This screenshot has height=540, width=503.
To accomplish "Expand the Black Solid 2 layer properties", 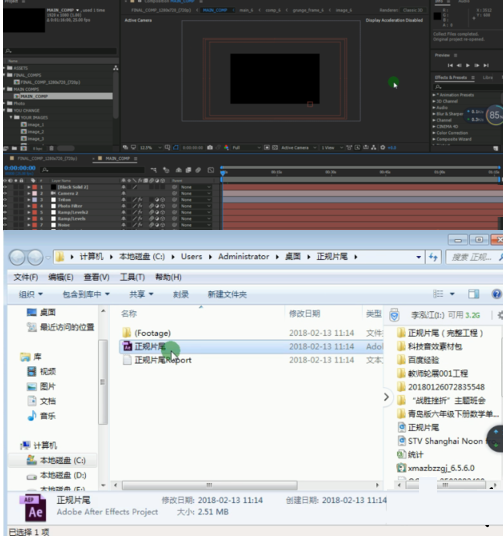I will tap(29, 187).
